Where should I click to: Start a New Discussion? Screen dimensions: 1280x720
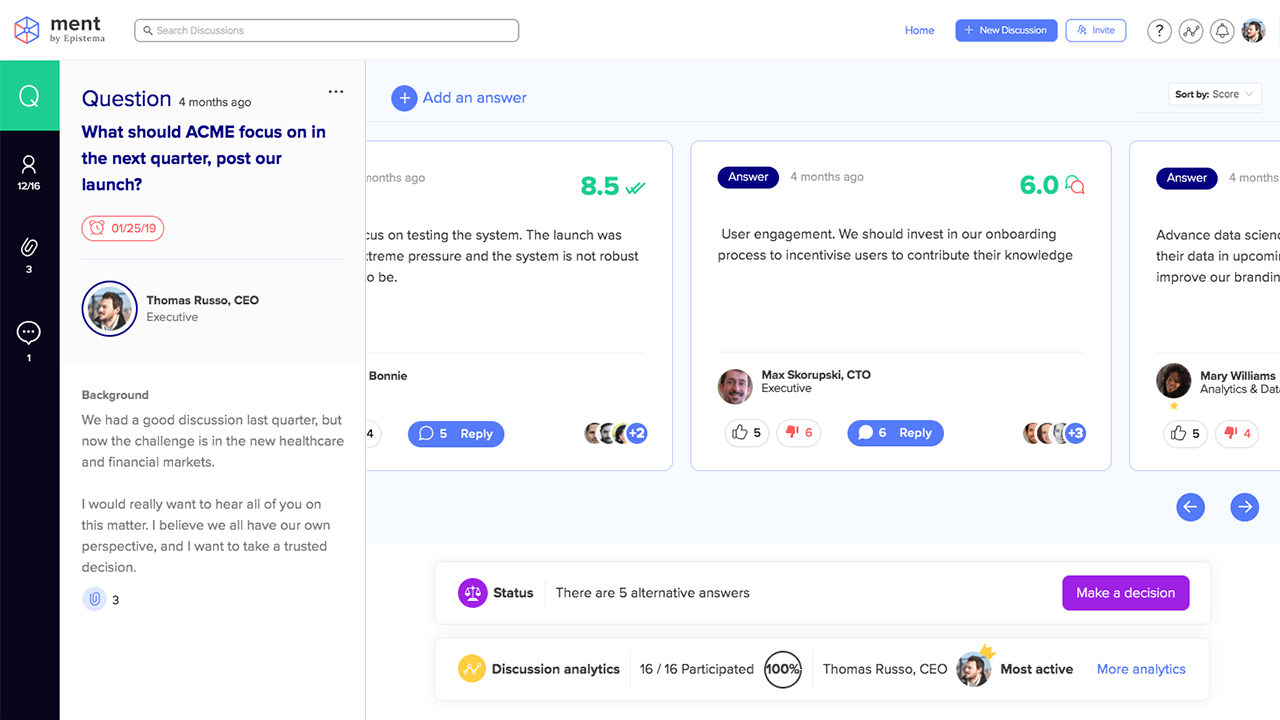(1006, 30)
